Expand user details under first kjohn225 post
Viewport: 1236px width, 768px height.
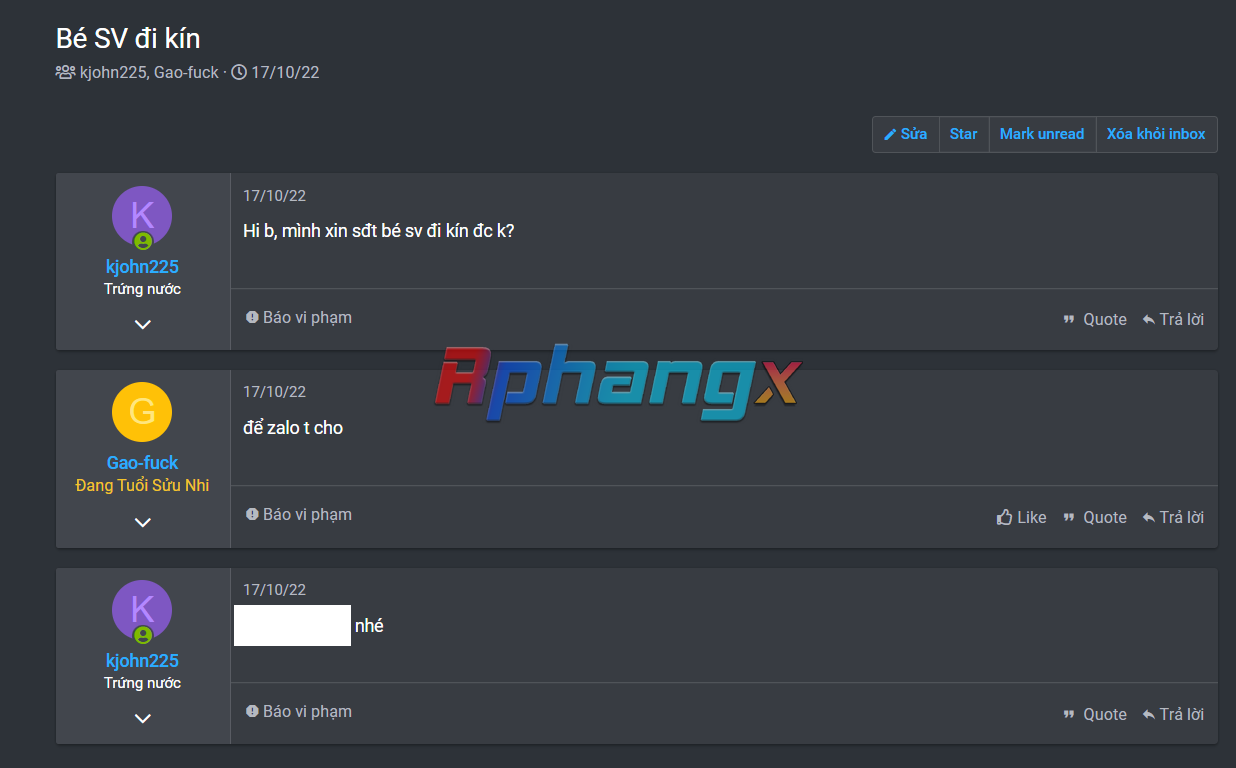tap(143, 324)
